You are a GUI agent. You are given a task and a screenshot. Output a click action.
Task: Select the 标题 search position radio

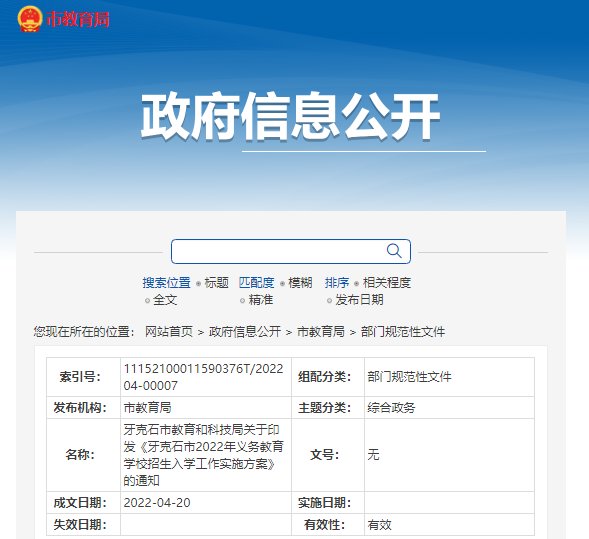click(x=199, y=284)
